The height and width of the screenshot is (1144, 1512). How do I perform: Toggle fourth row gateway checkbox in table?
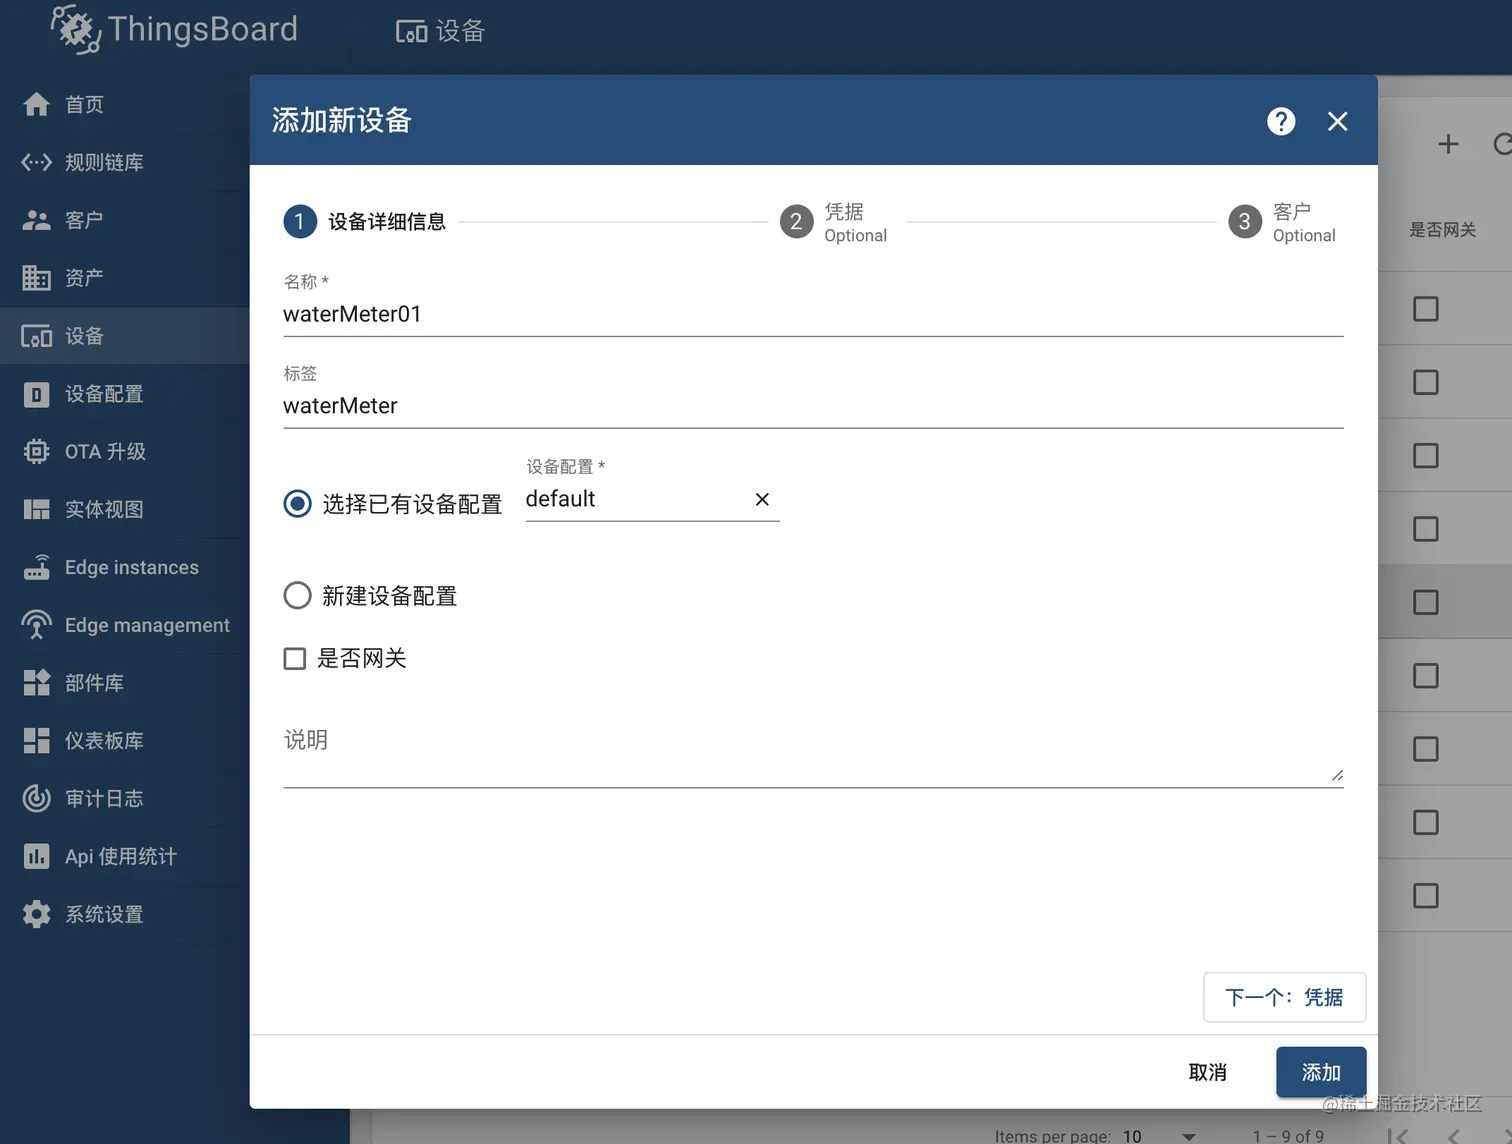1426,529
